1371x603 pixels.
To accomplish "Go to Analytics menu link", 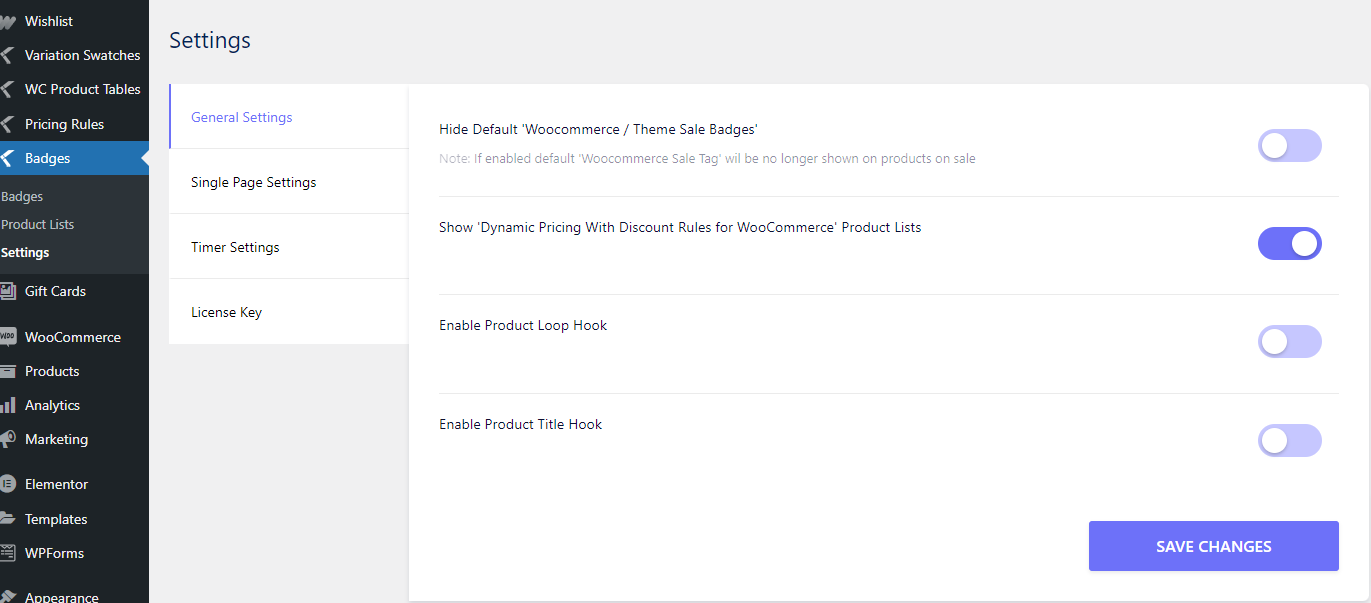I will click(52, 405).
